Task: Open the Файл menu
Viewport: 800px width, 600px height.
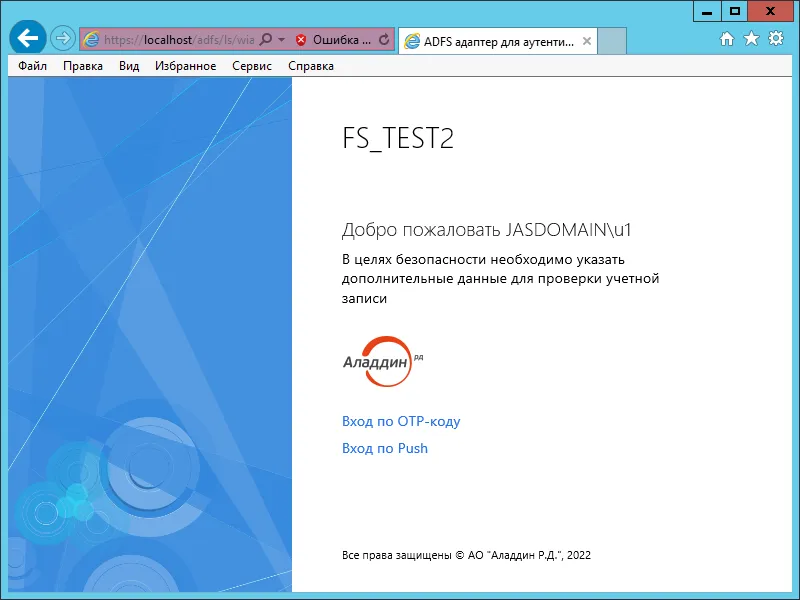Action: [x=33, y=66]
